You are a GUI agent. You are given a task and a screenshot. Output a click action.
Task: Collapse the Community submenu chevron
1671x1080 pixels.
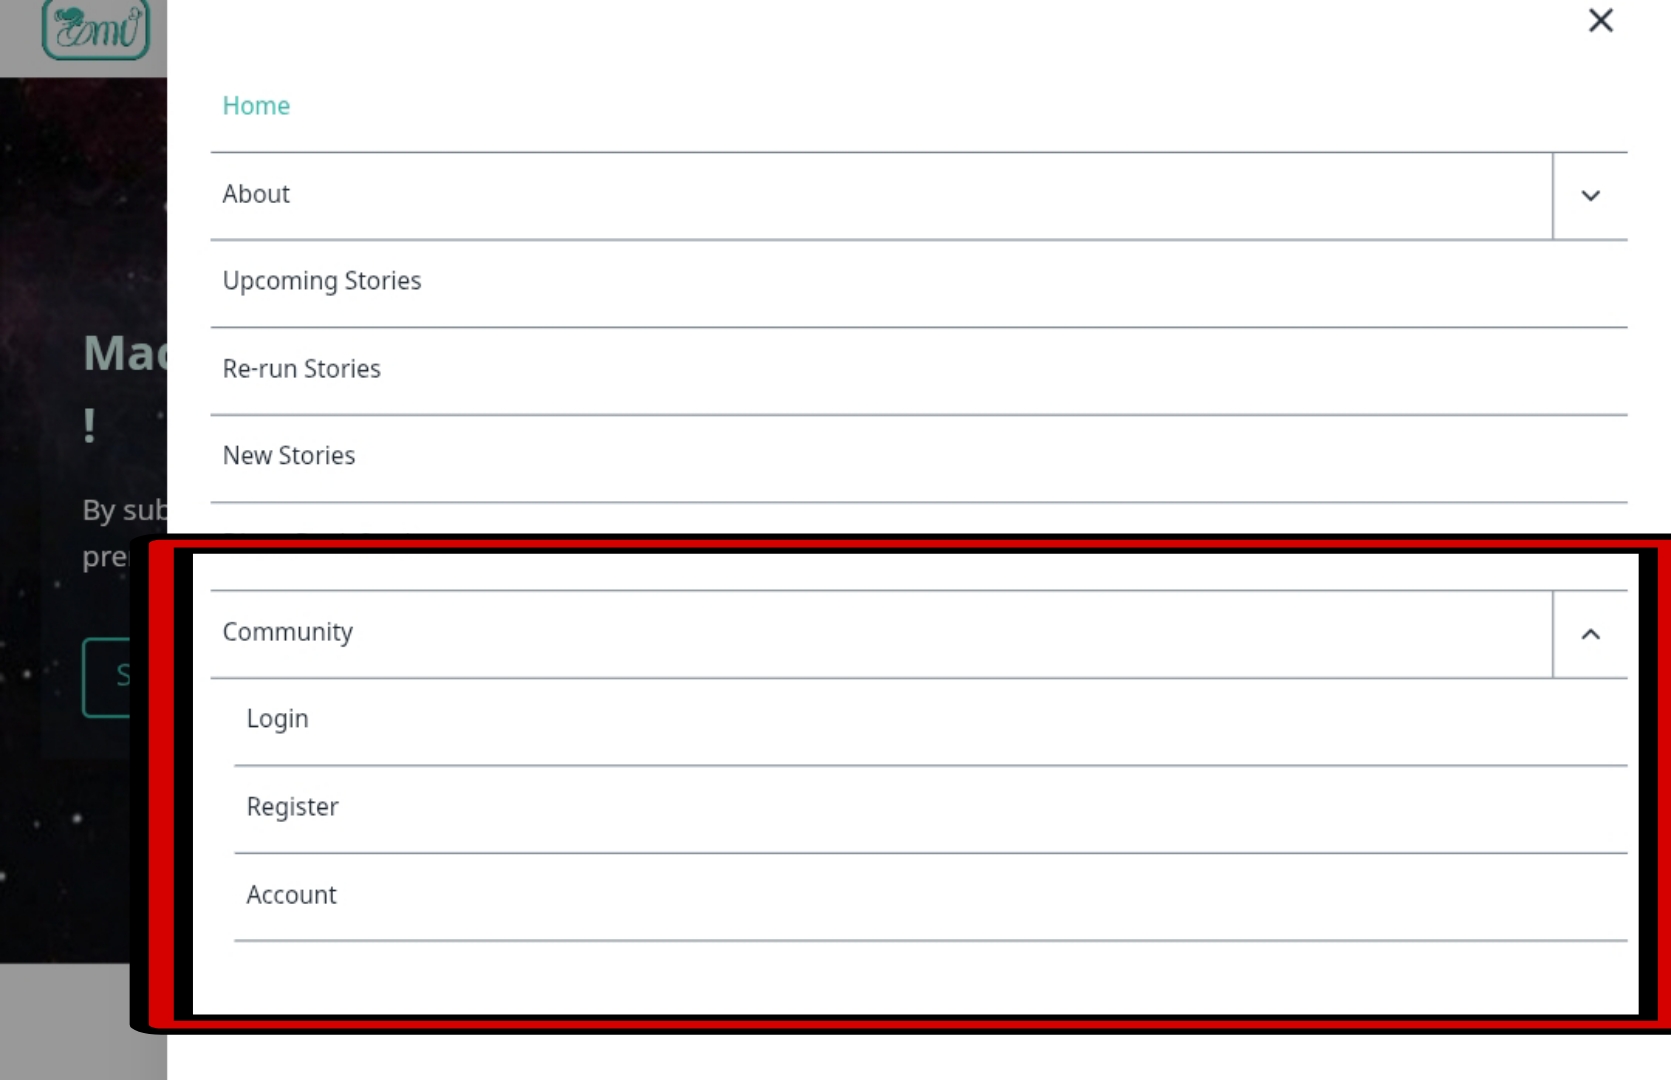[x=1590, y=634]
